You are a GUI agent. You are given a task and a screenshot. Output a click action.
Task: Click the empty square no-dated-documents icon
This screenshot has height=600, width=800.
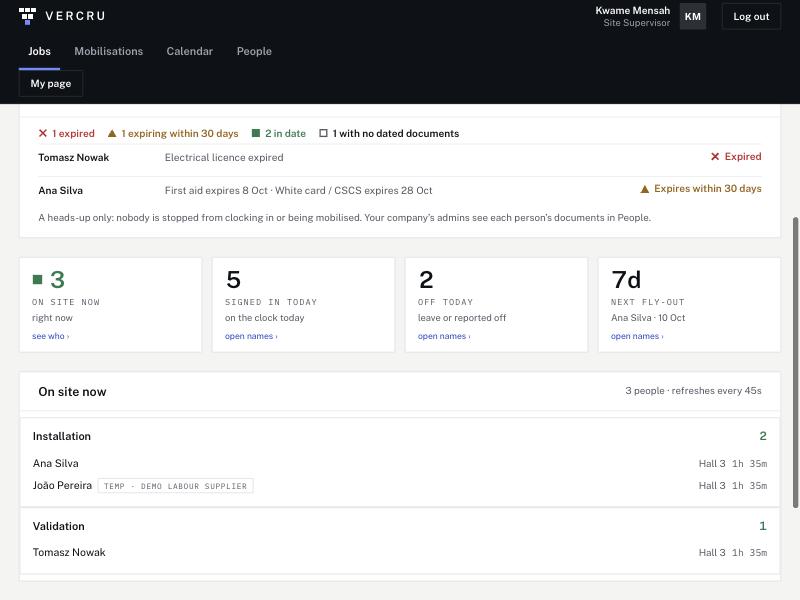[323, 133]
